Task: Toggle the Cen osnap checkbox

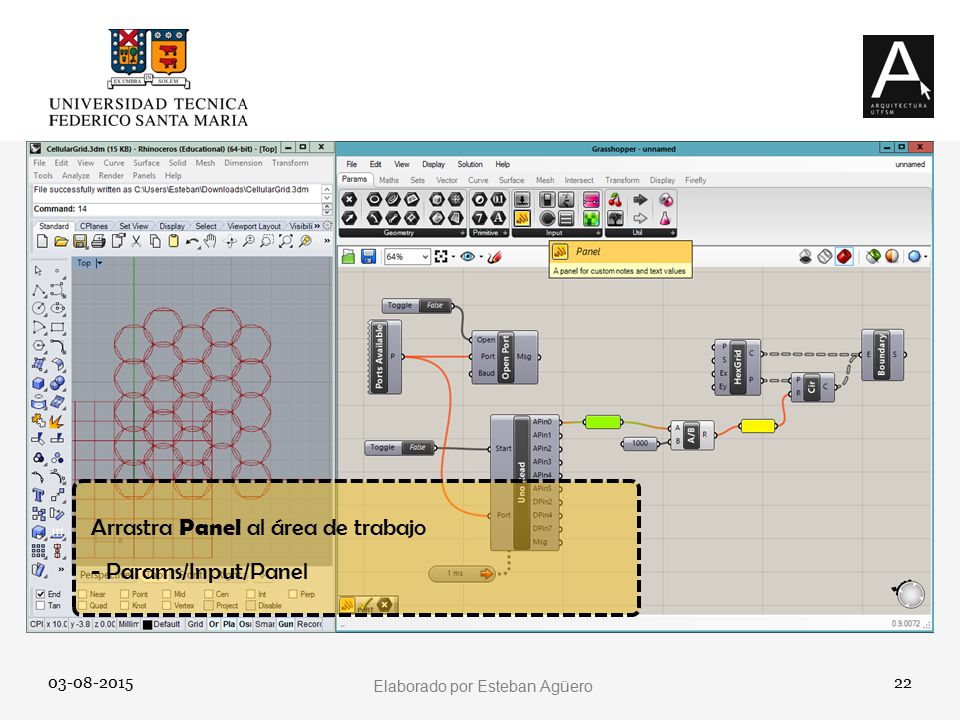Action: coord(209,594)
